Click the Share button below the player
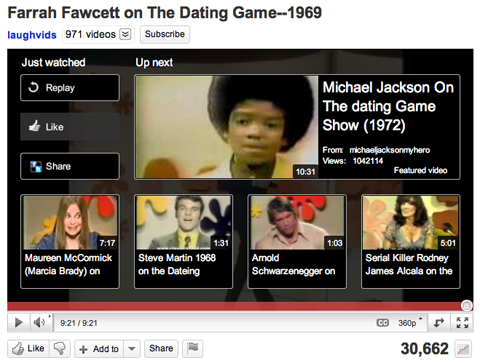Image resolution: width=480 pixels, height=363 pixels. [x=161, y=348]
